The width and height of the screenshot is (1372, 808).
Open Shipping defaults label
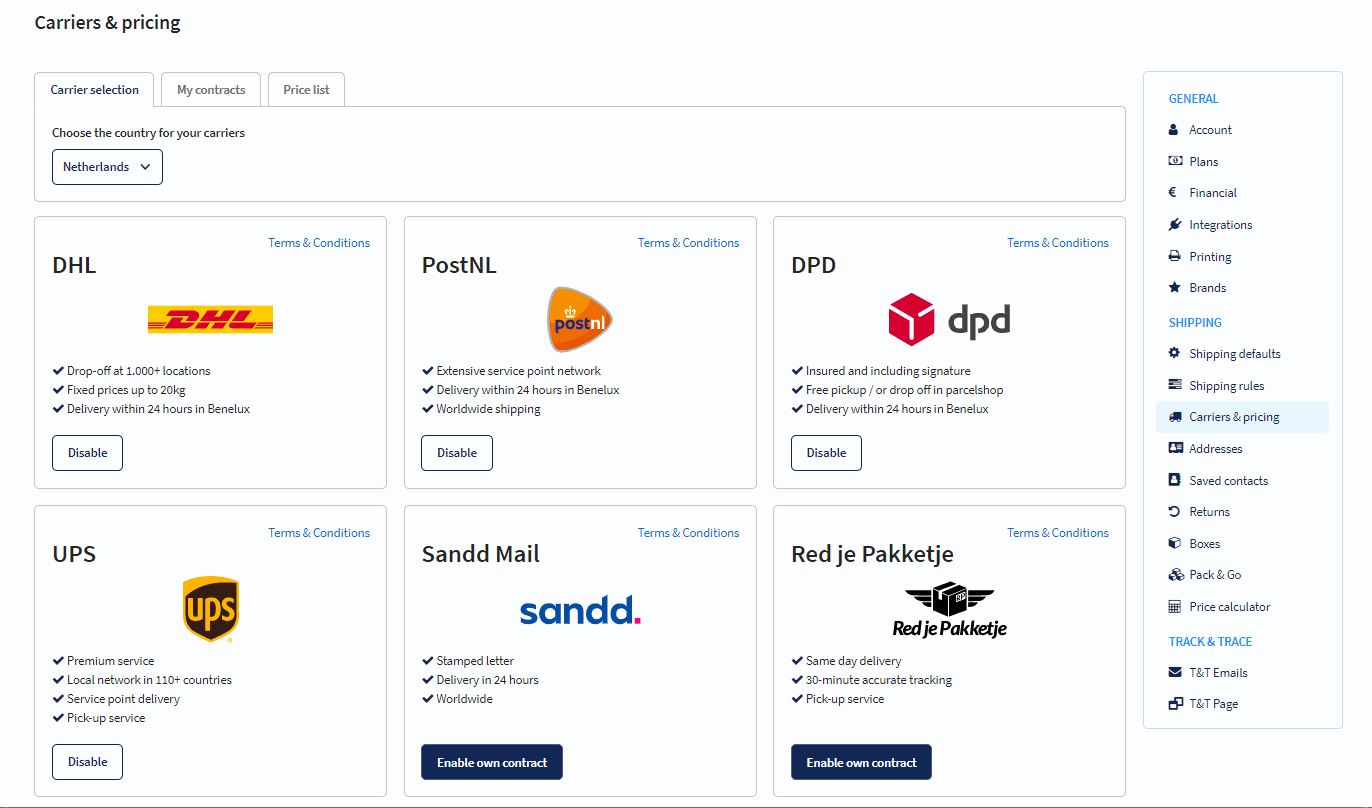tap(1235, 354)
